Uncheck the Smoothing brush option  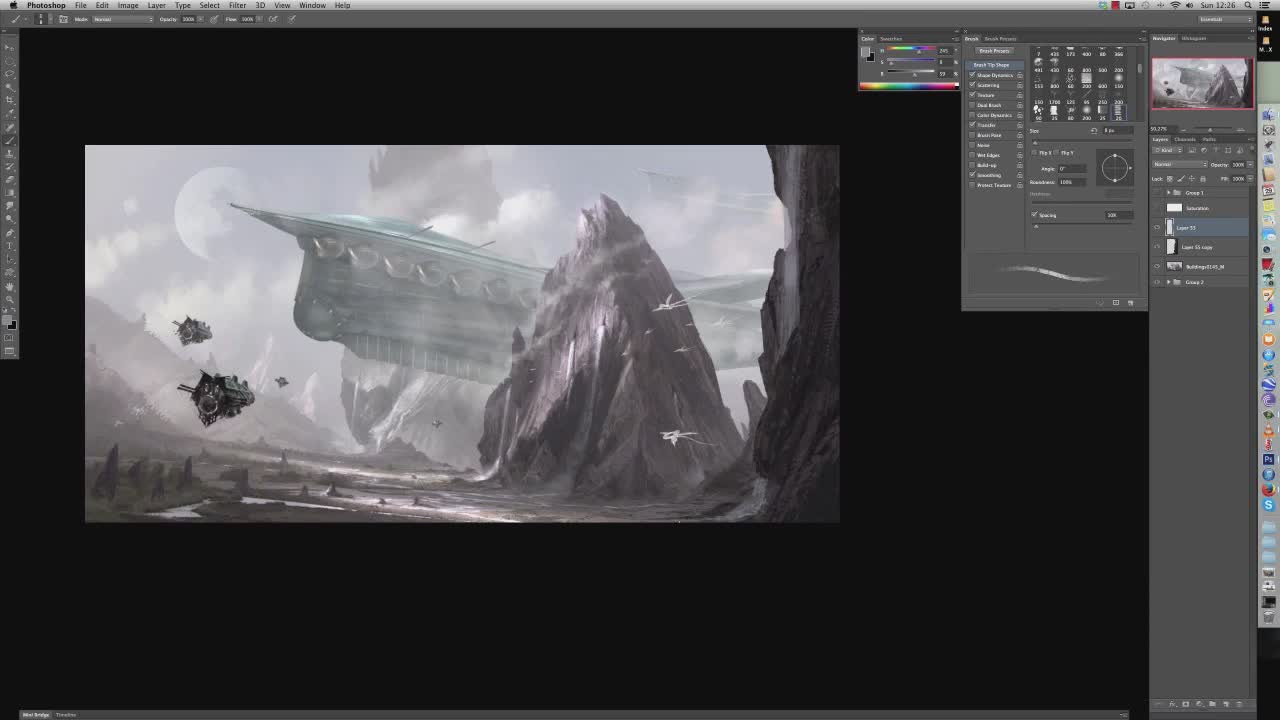[972, 175]
